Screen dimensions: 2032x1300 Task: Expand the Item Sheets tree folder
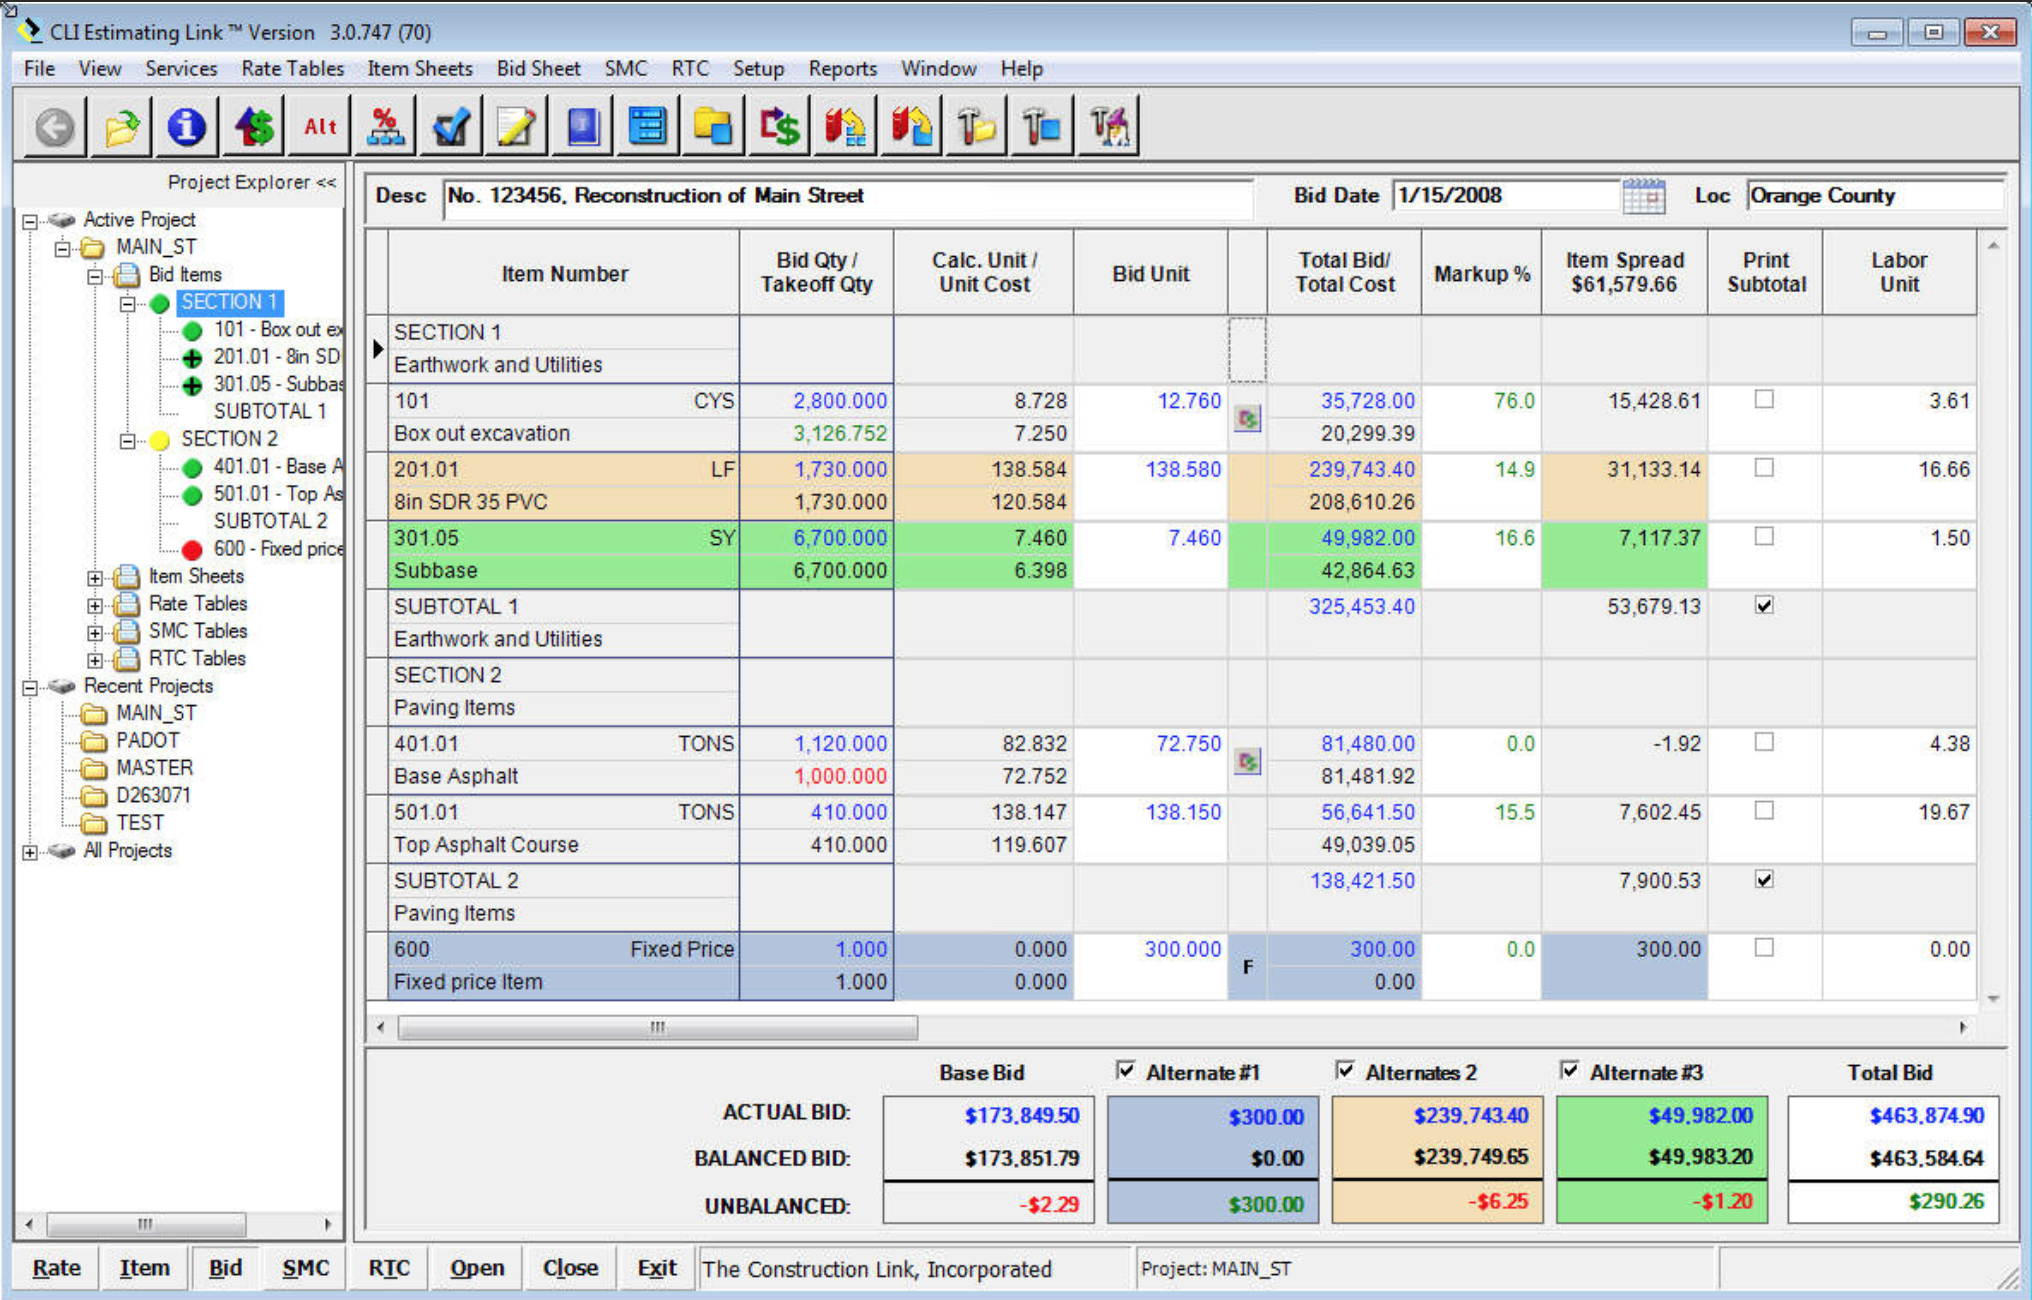pos(95,578)
